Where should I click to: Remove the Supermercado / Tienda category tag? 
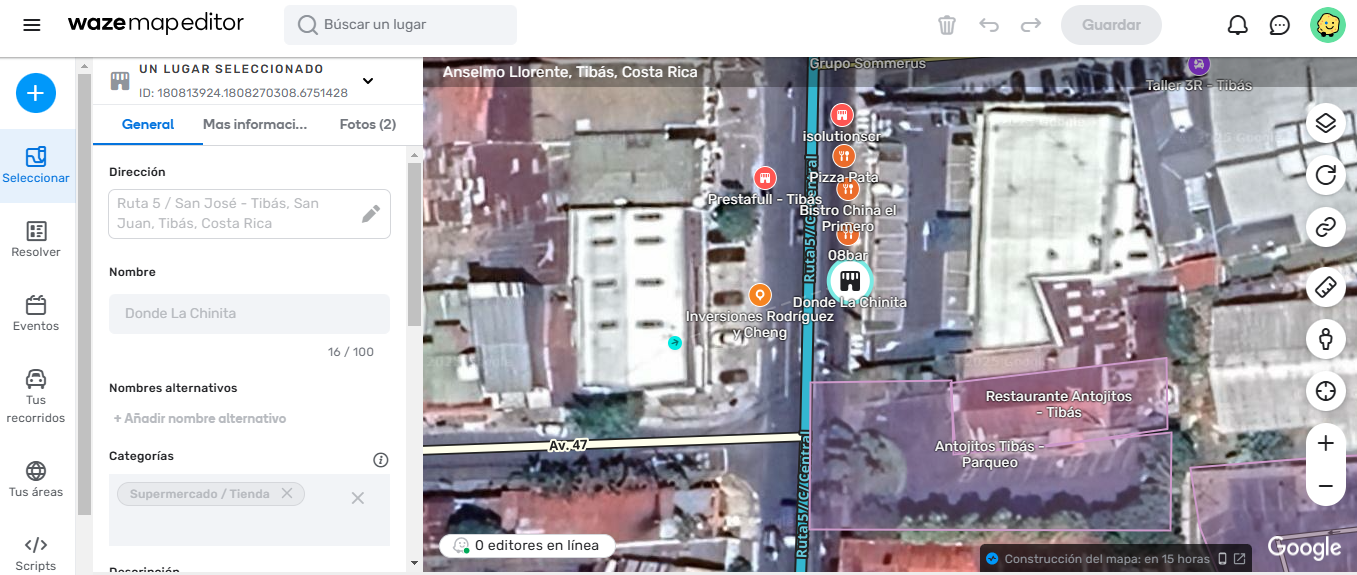(287, 494)
